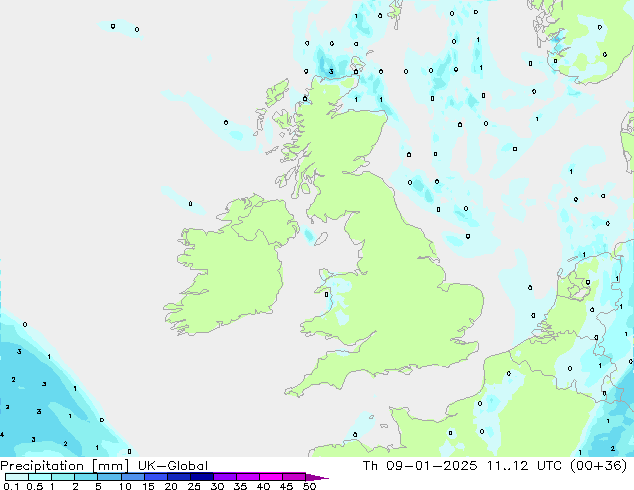The width and height of the screenshot is (634, 490).
Task: Click the '45' legend scale value
Action: coord(286,486)
